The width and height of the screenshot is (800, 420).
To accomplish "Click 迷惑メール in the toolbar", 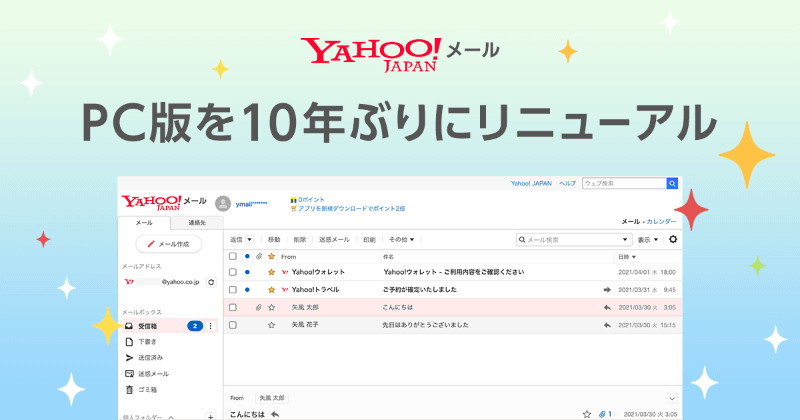I will click(334, 239).
